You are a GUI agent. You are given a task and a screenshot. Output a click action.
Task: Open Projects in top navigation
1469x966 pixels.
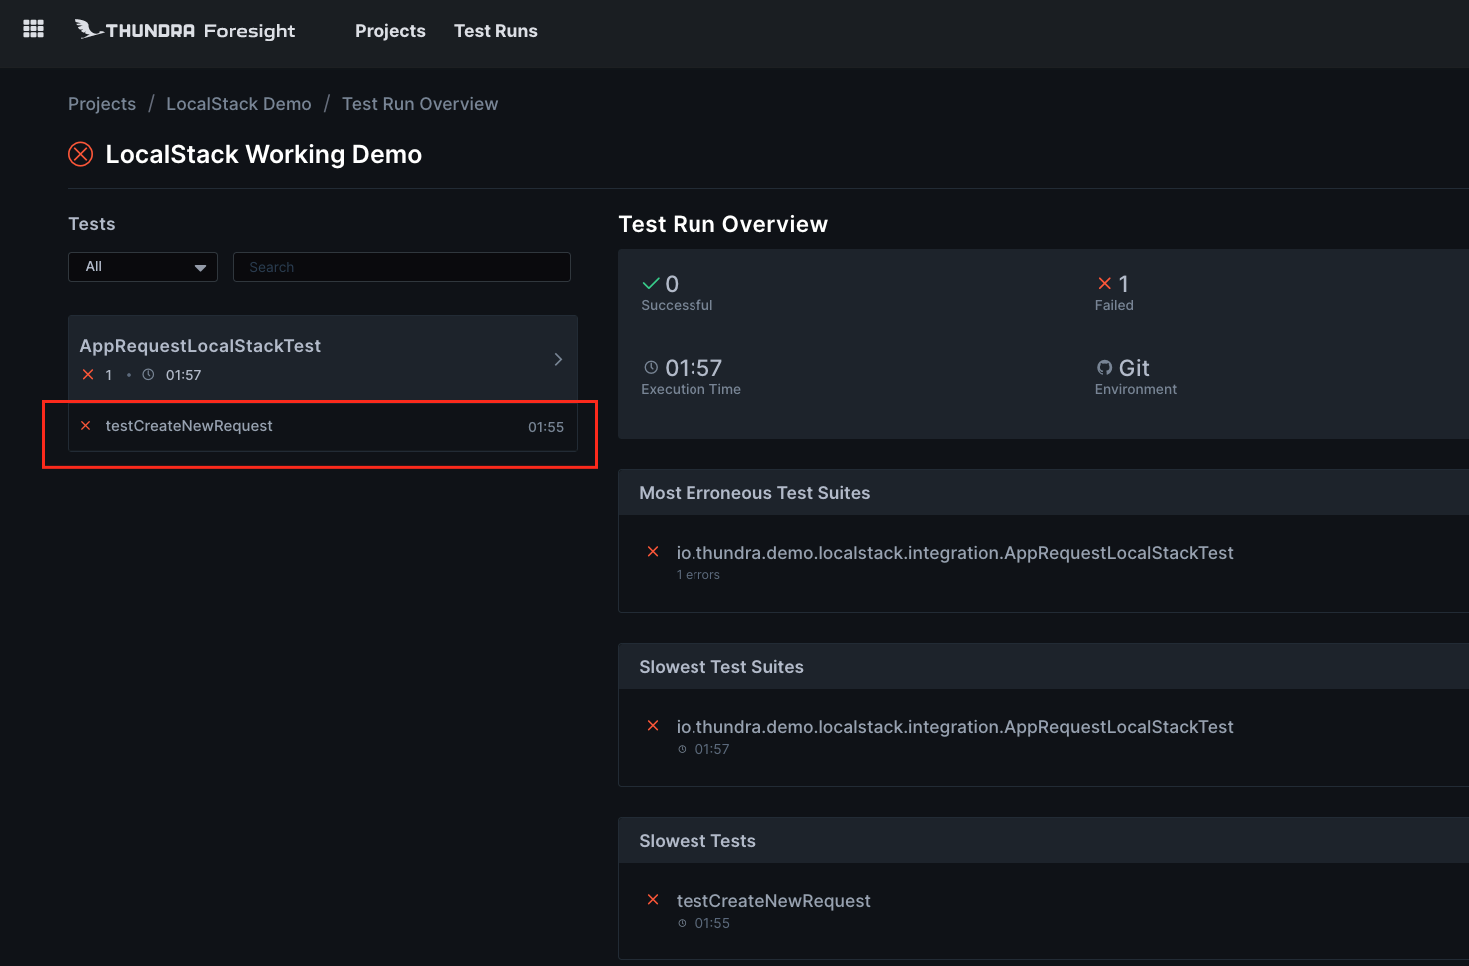coord(390,31)
